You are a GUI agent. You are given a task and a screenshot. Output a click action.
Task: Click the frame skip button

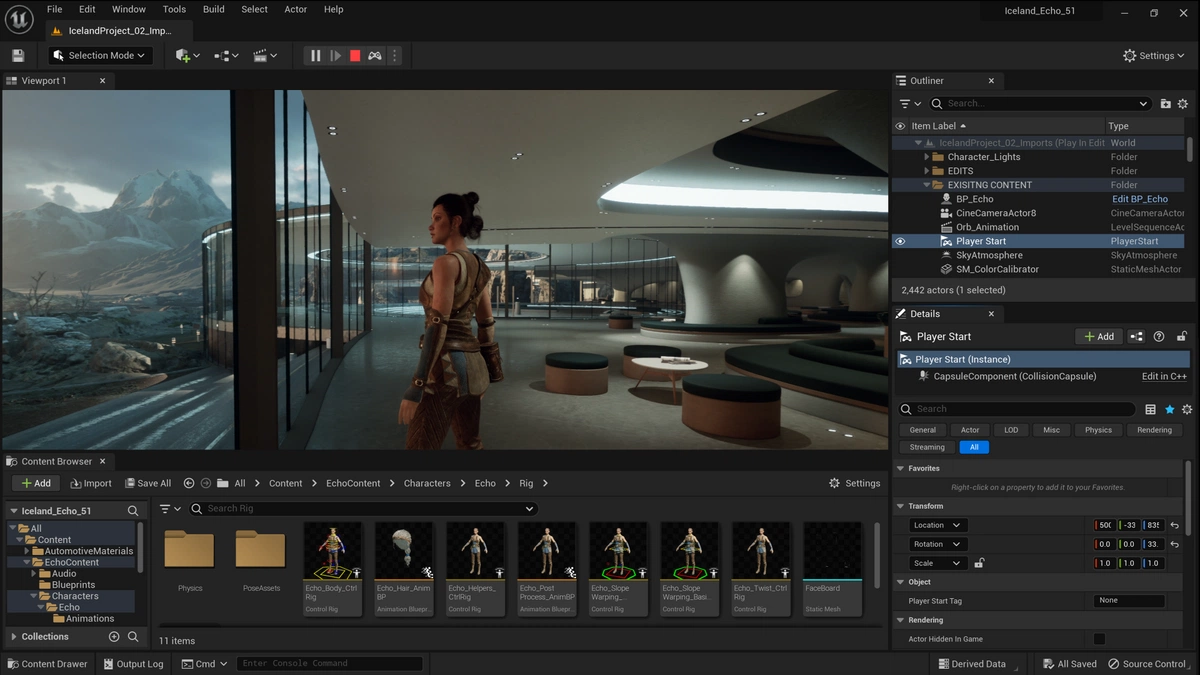click(x=336, y=56)
